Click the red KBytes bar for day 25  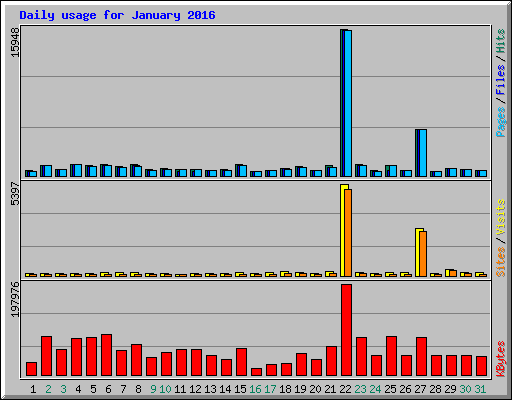(391, 356)
